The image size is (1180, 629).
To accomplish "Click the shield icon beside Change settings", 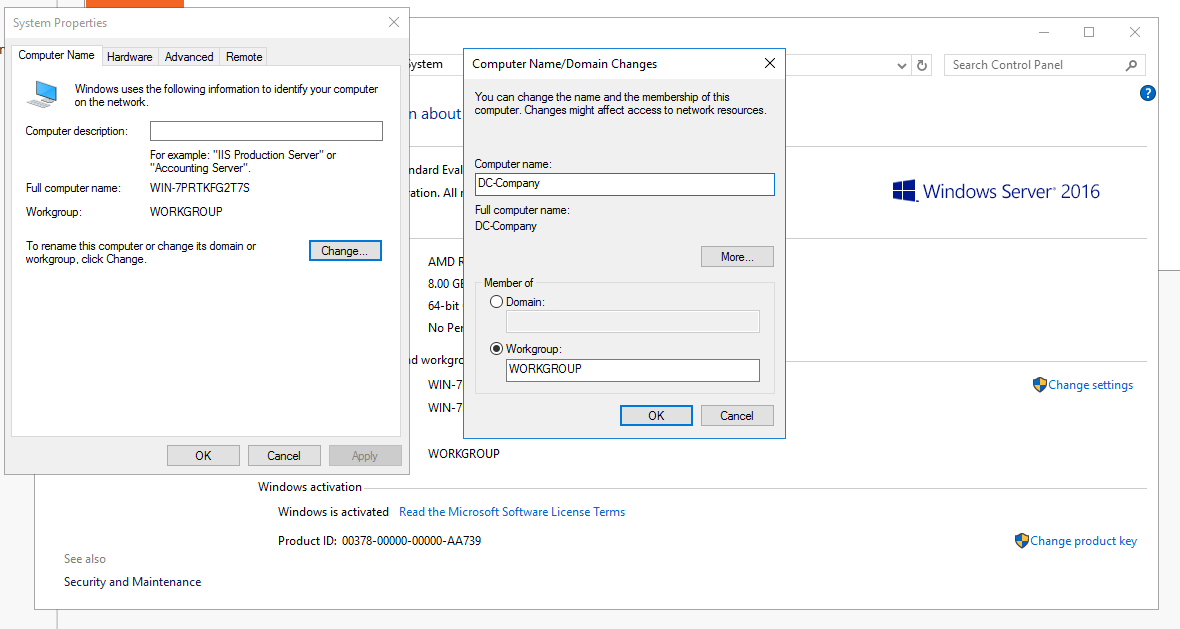I will tap(1040, 385).
